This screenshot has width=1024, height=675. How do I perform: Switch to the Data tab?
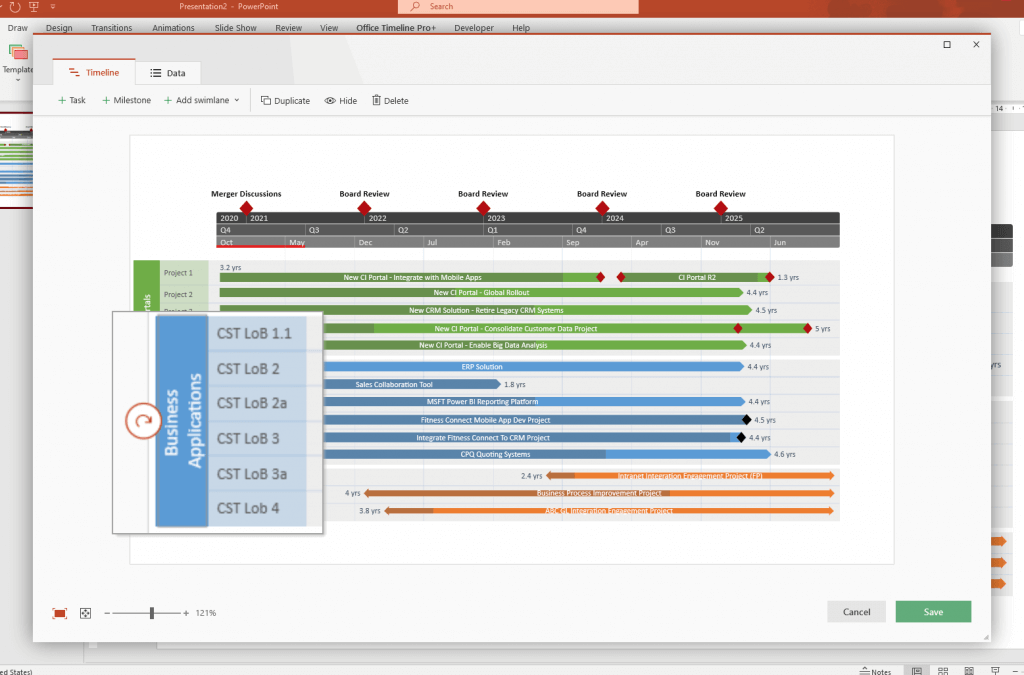pos(168,72)
